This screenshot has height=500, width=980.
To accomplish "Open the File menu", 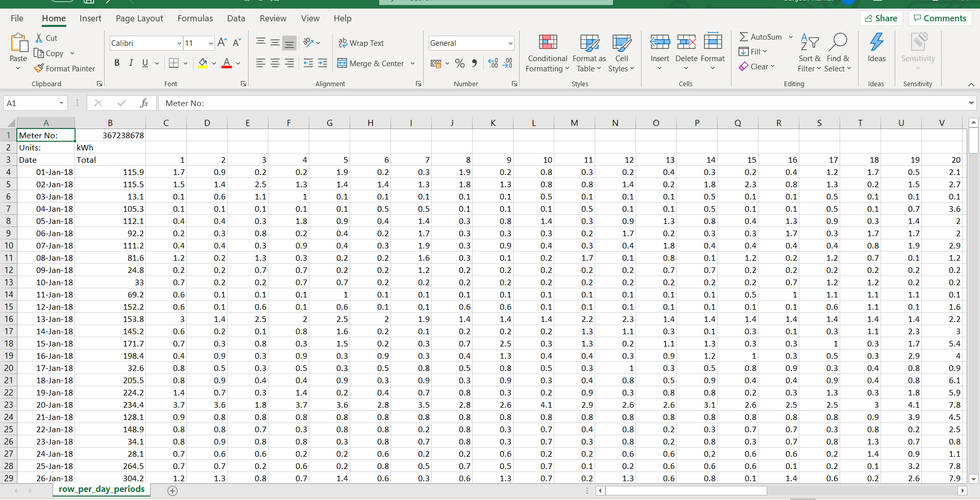I will coord(17,19).
